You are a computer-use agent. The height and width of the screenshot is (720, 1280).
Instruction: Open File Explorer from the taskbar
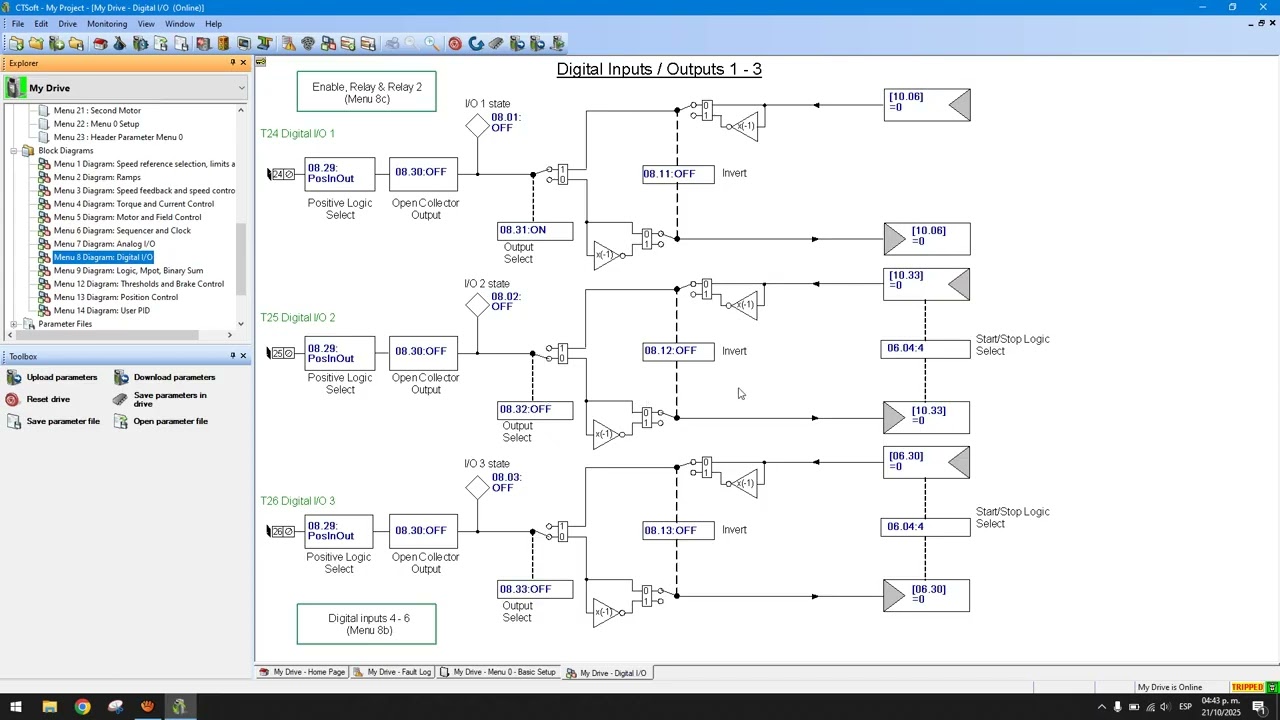(49, 707)
